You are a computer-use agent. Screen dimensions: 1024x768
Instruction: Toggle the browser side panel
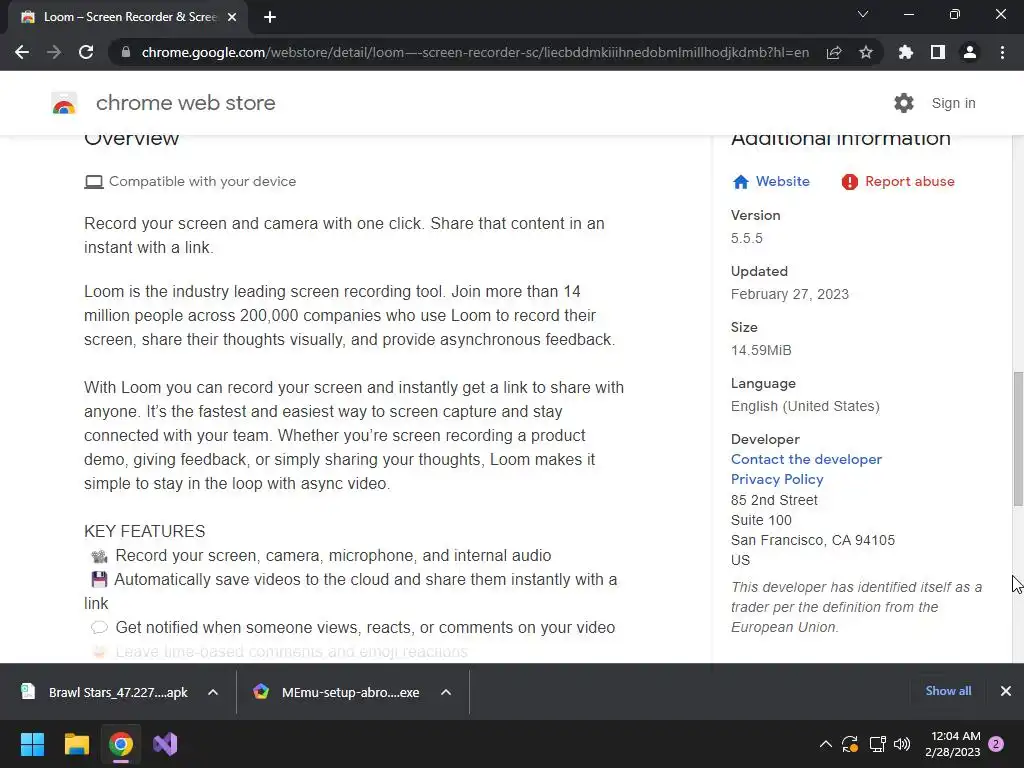point(938,52)
